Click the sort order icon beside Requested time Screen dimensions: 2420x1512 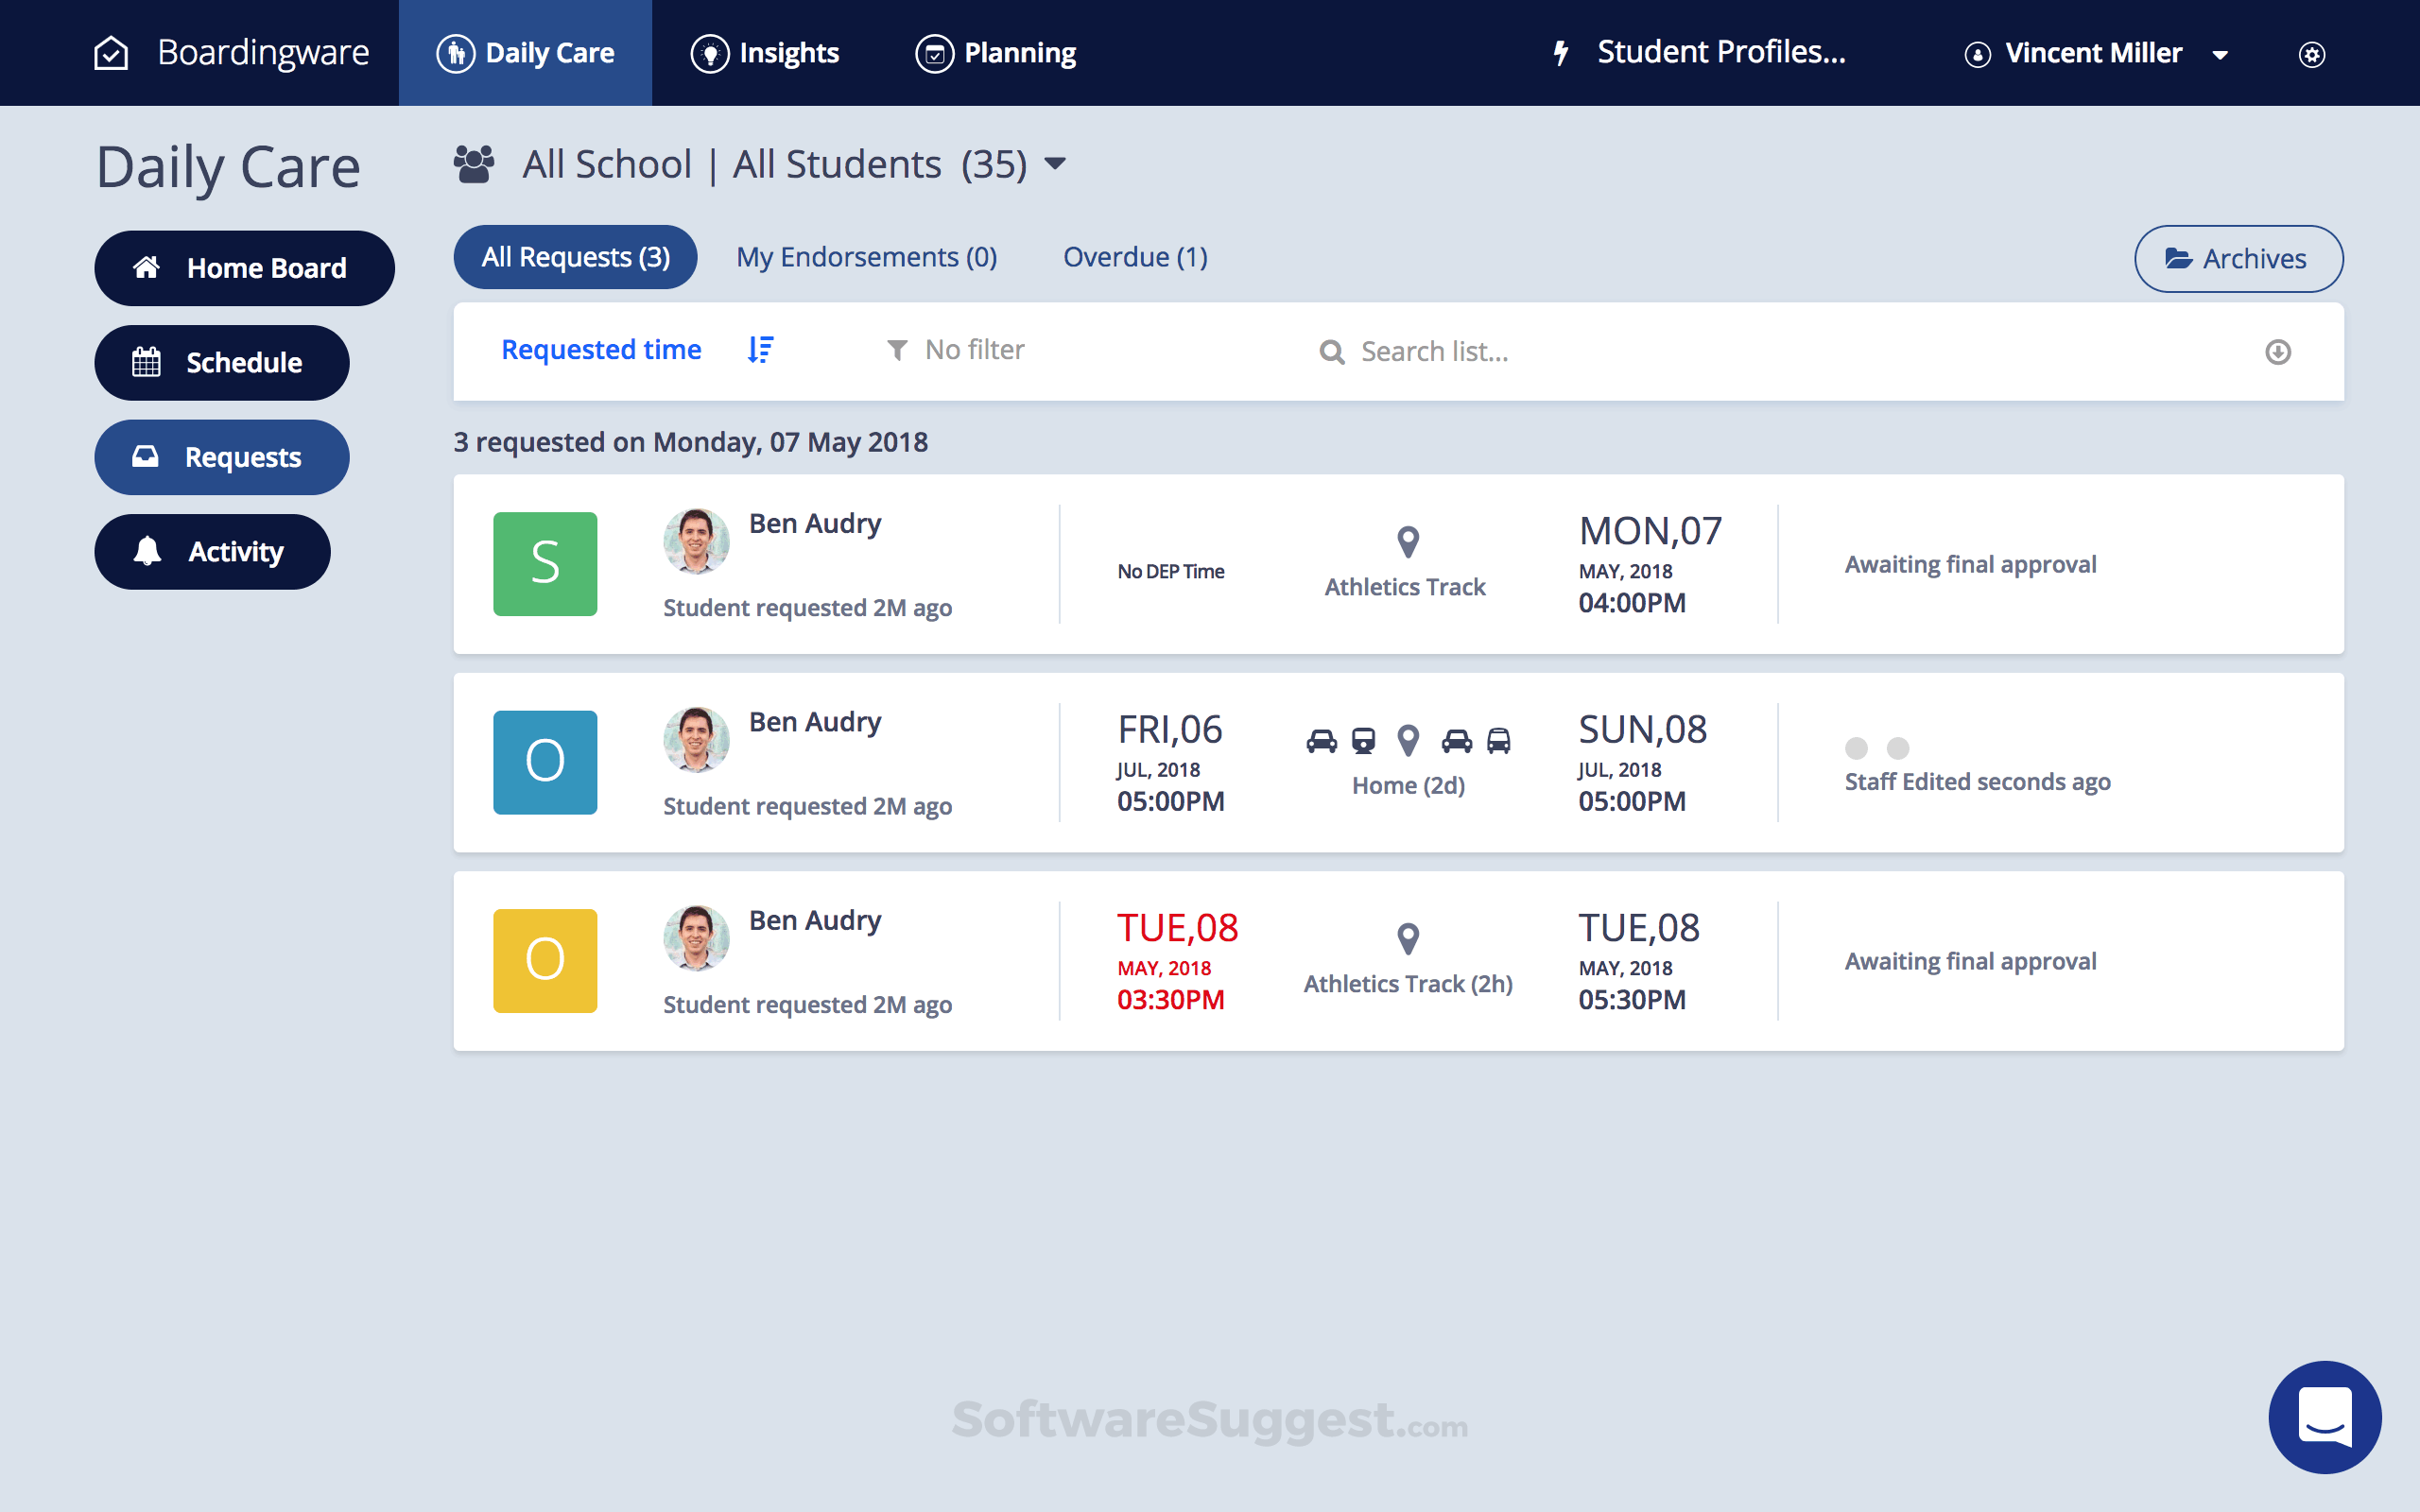[x=760, y=350]
